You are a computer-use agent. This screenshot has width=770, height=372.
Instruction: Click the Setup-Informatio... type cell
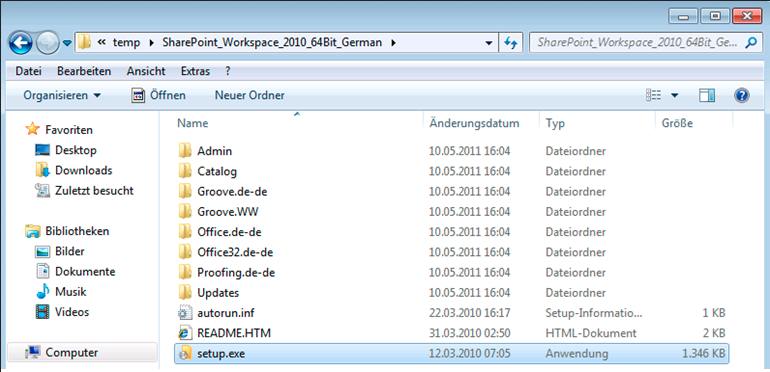click(594, 313)
